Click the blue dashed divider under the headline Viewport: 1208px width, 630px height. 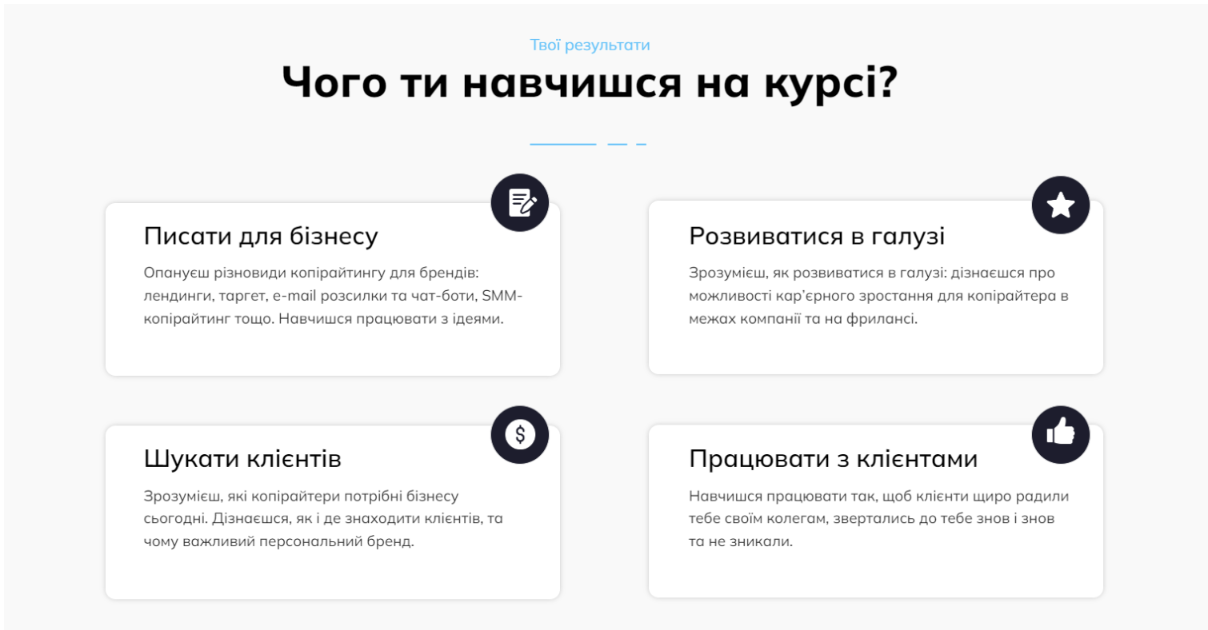coord(588,145)
